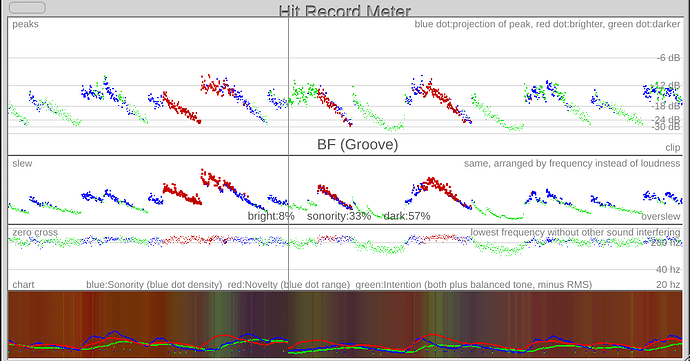Click the bright:8% readout

[x=271, y=216]
